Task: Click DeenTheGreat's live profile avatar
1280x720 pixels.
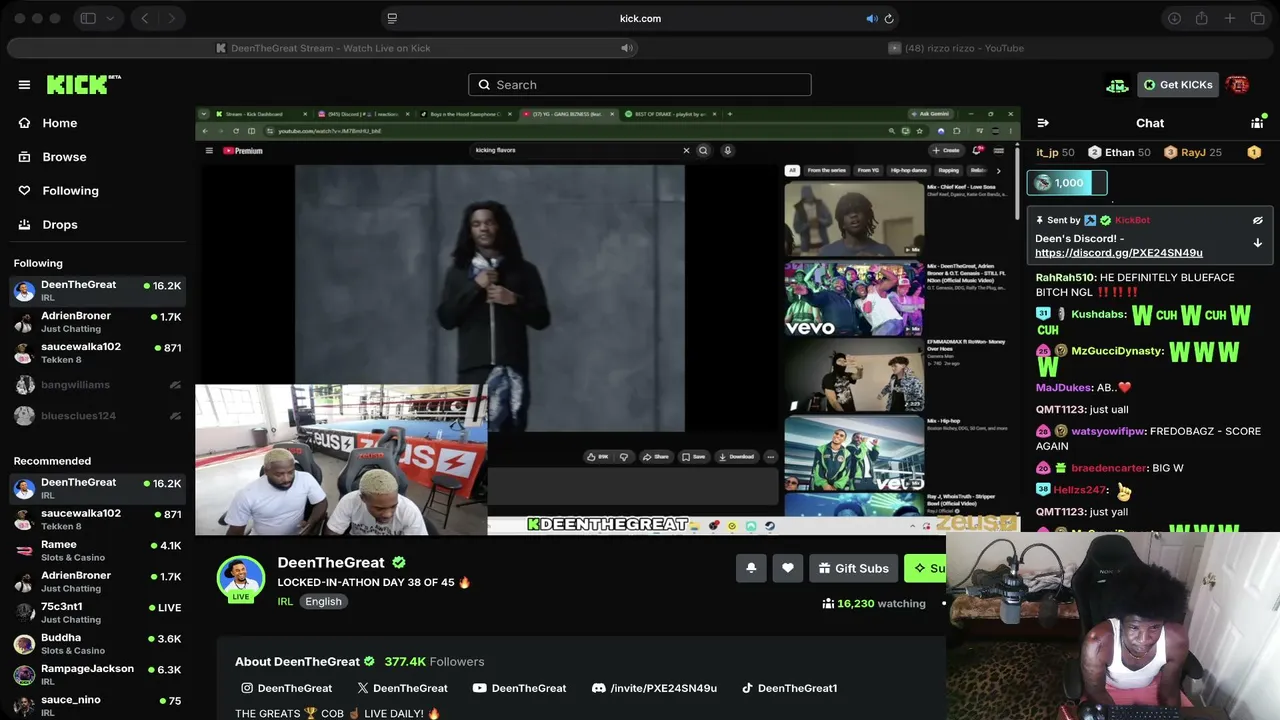Action: [x=241, y=579]
